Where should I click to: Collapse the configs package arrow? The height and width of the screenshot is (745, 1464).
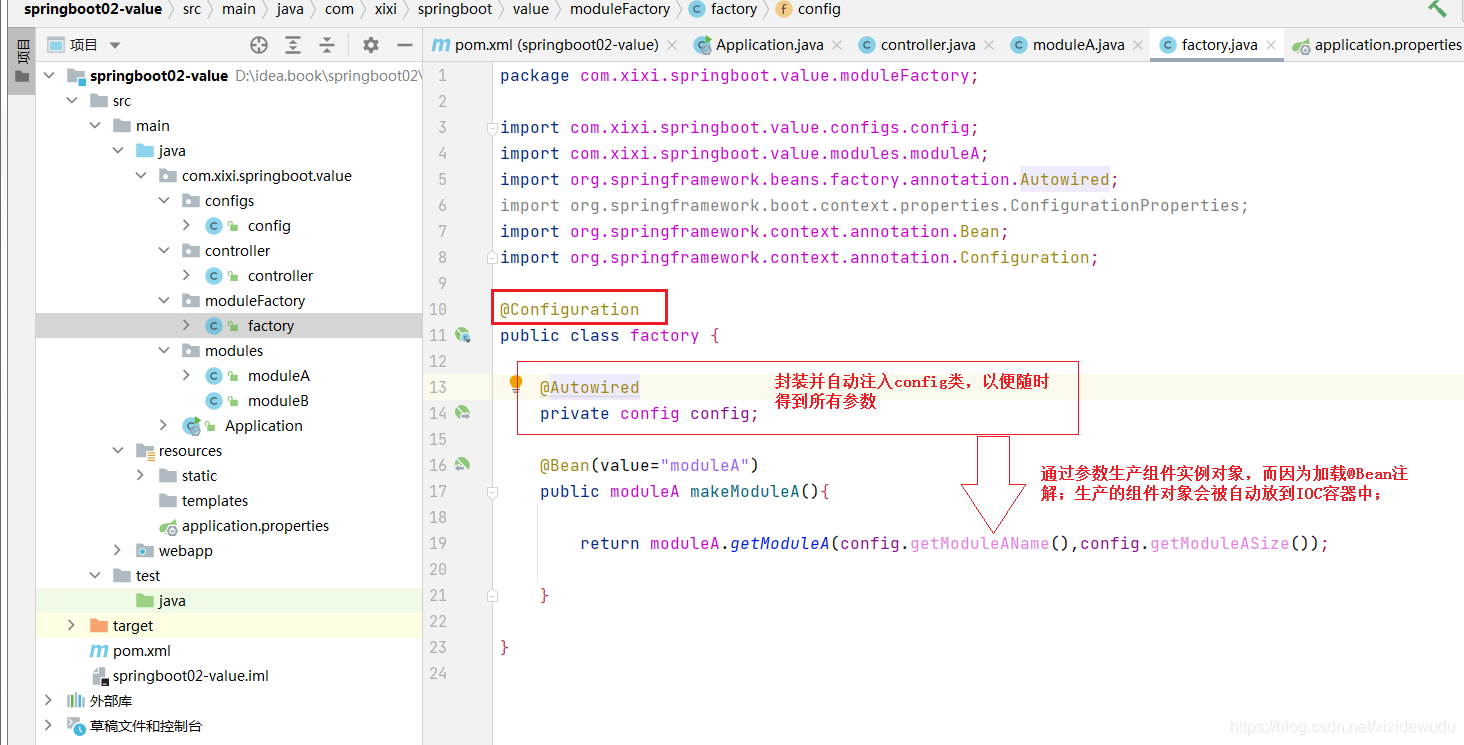point(164,201)
